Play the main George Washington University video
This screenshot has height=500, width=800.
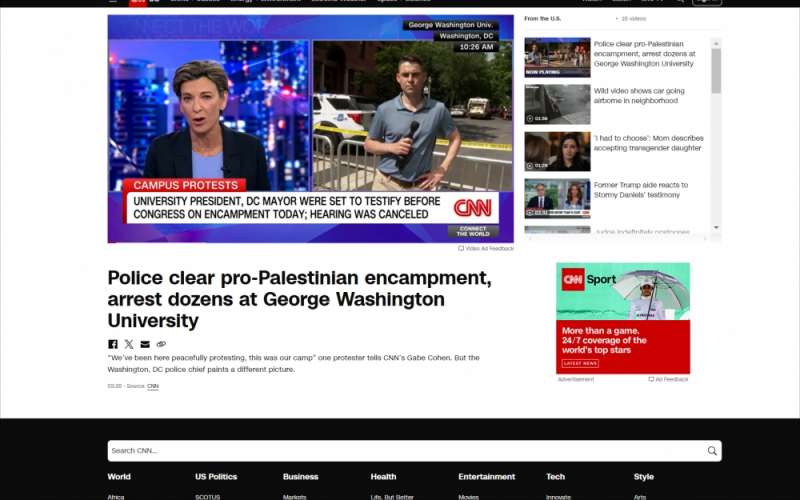point(310,129)
